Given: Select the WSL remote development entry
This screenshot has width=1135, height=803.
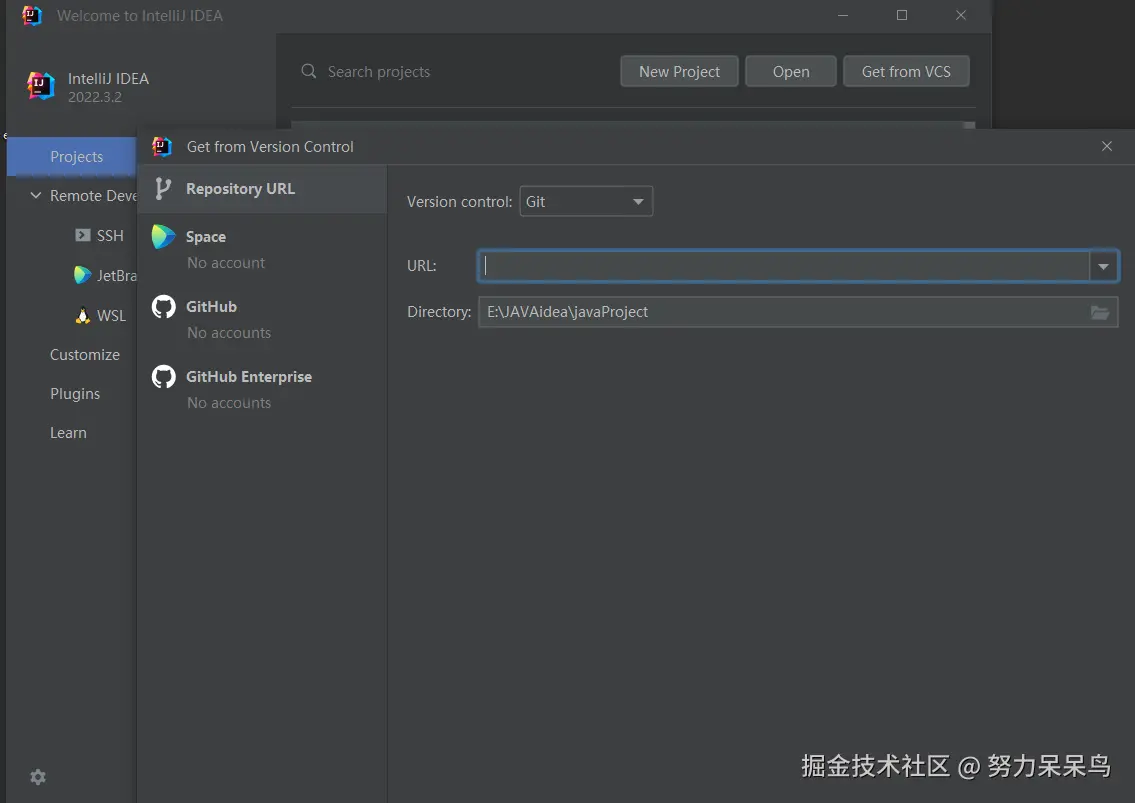Looking at the screenshot, I should click(101, 316).
